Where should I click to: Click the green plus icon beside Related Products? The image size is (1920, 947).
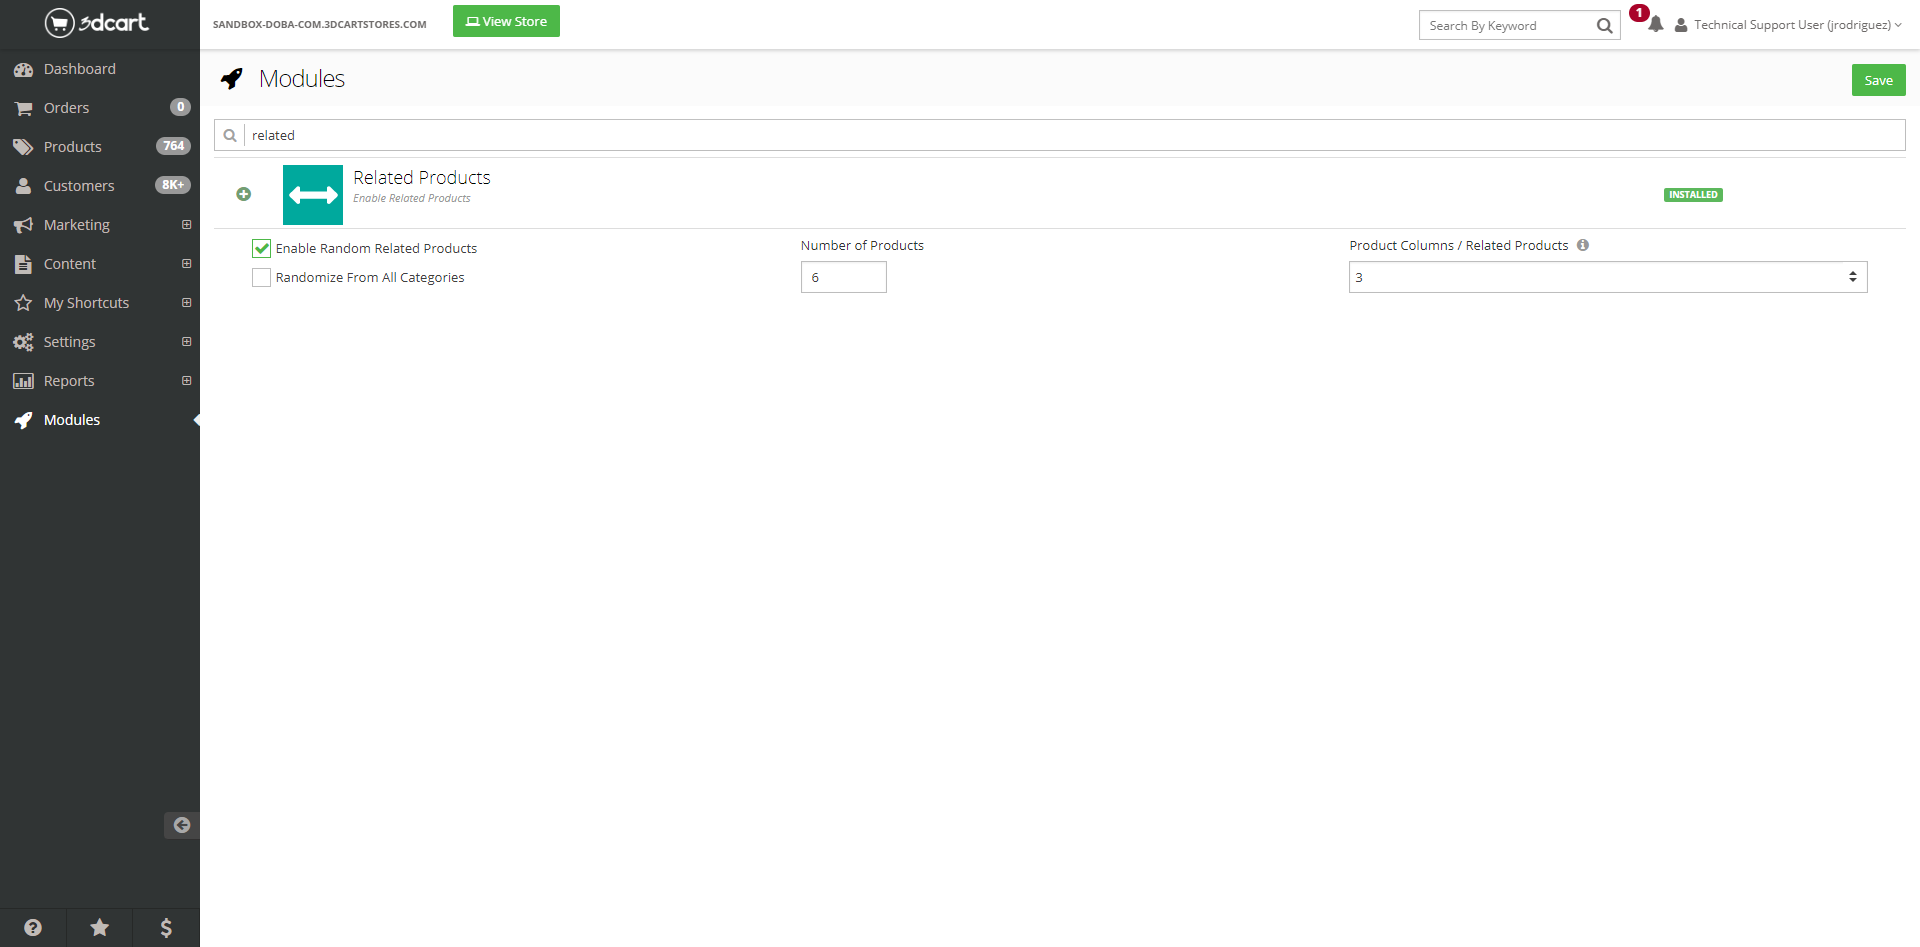[x=244, y=194]
